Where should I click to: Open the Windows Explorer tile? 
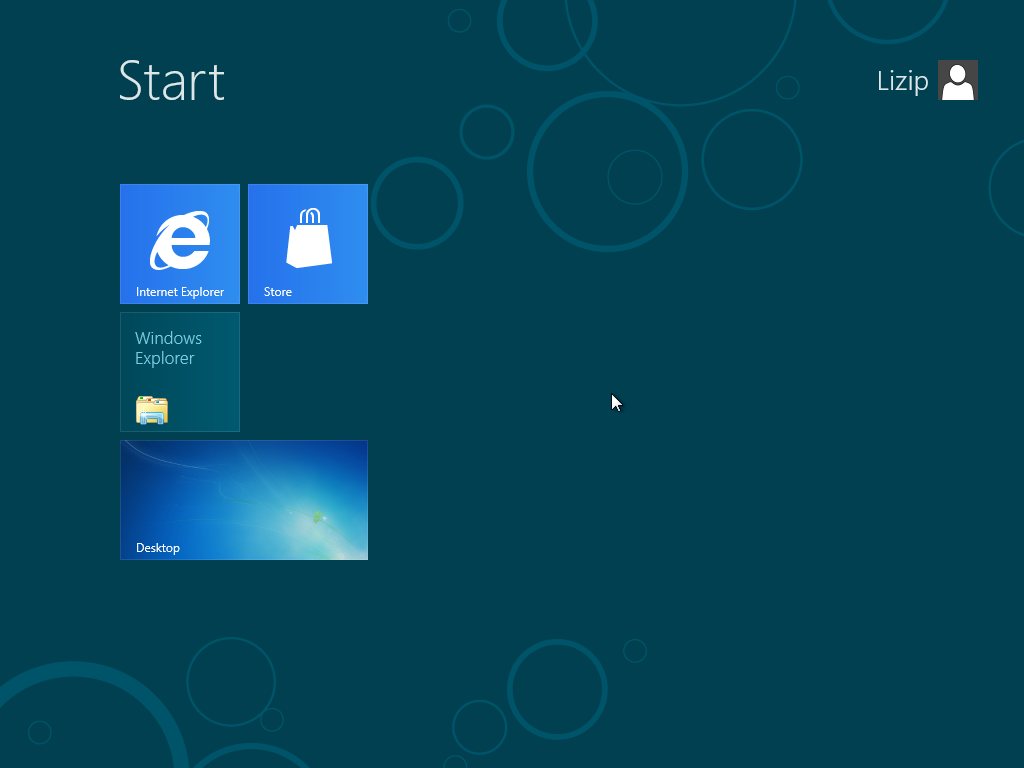coord(180,372)
